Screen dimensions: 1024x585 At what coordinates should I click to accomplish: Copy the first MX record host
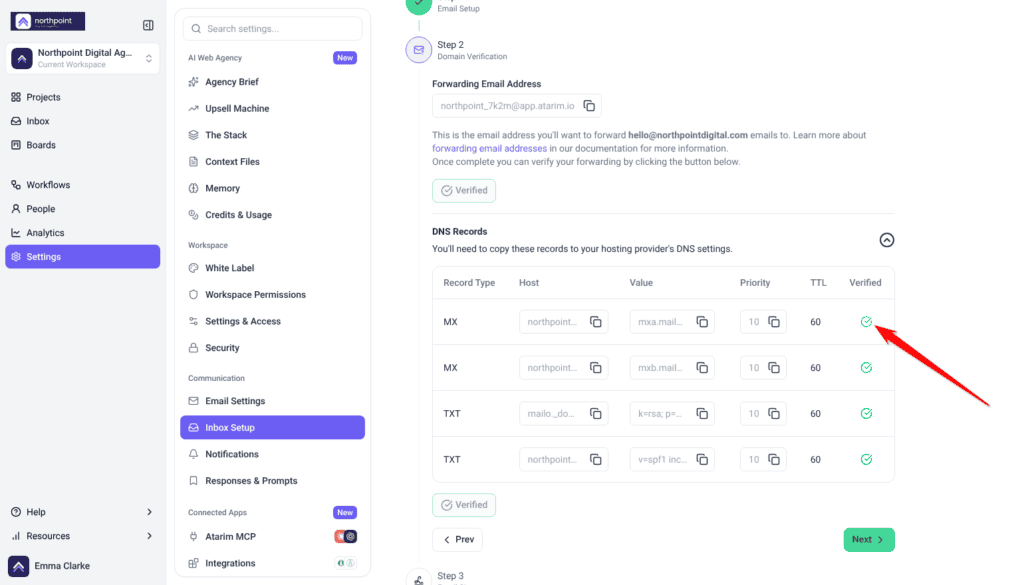pyautogui.click(x=596, y=322)
